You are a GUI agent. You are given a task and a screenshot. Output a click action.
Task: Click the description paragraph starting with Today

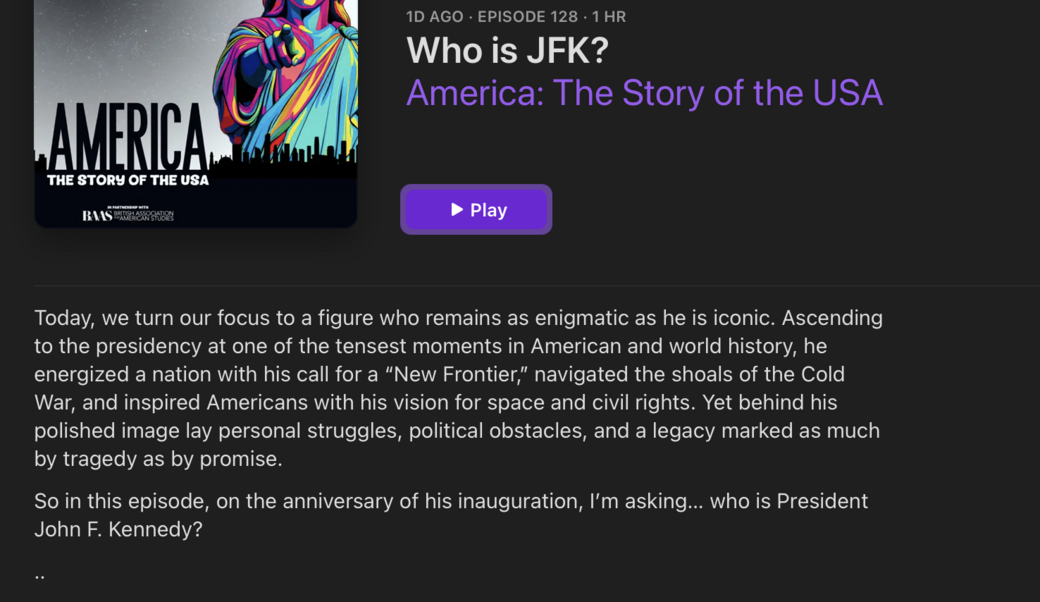(458, 388)
